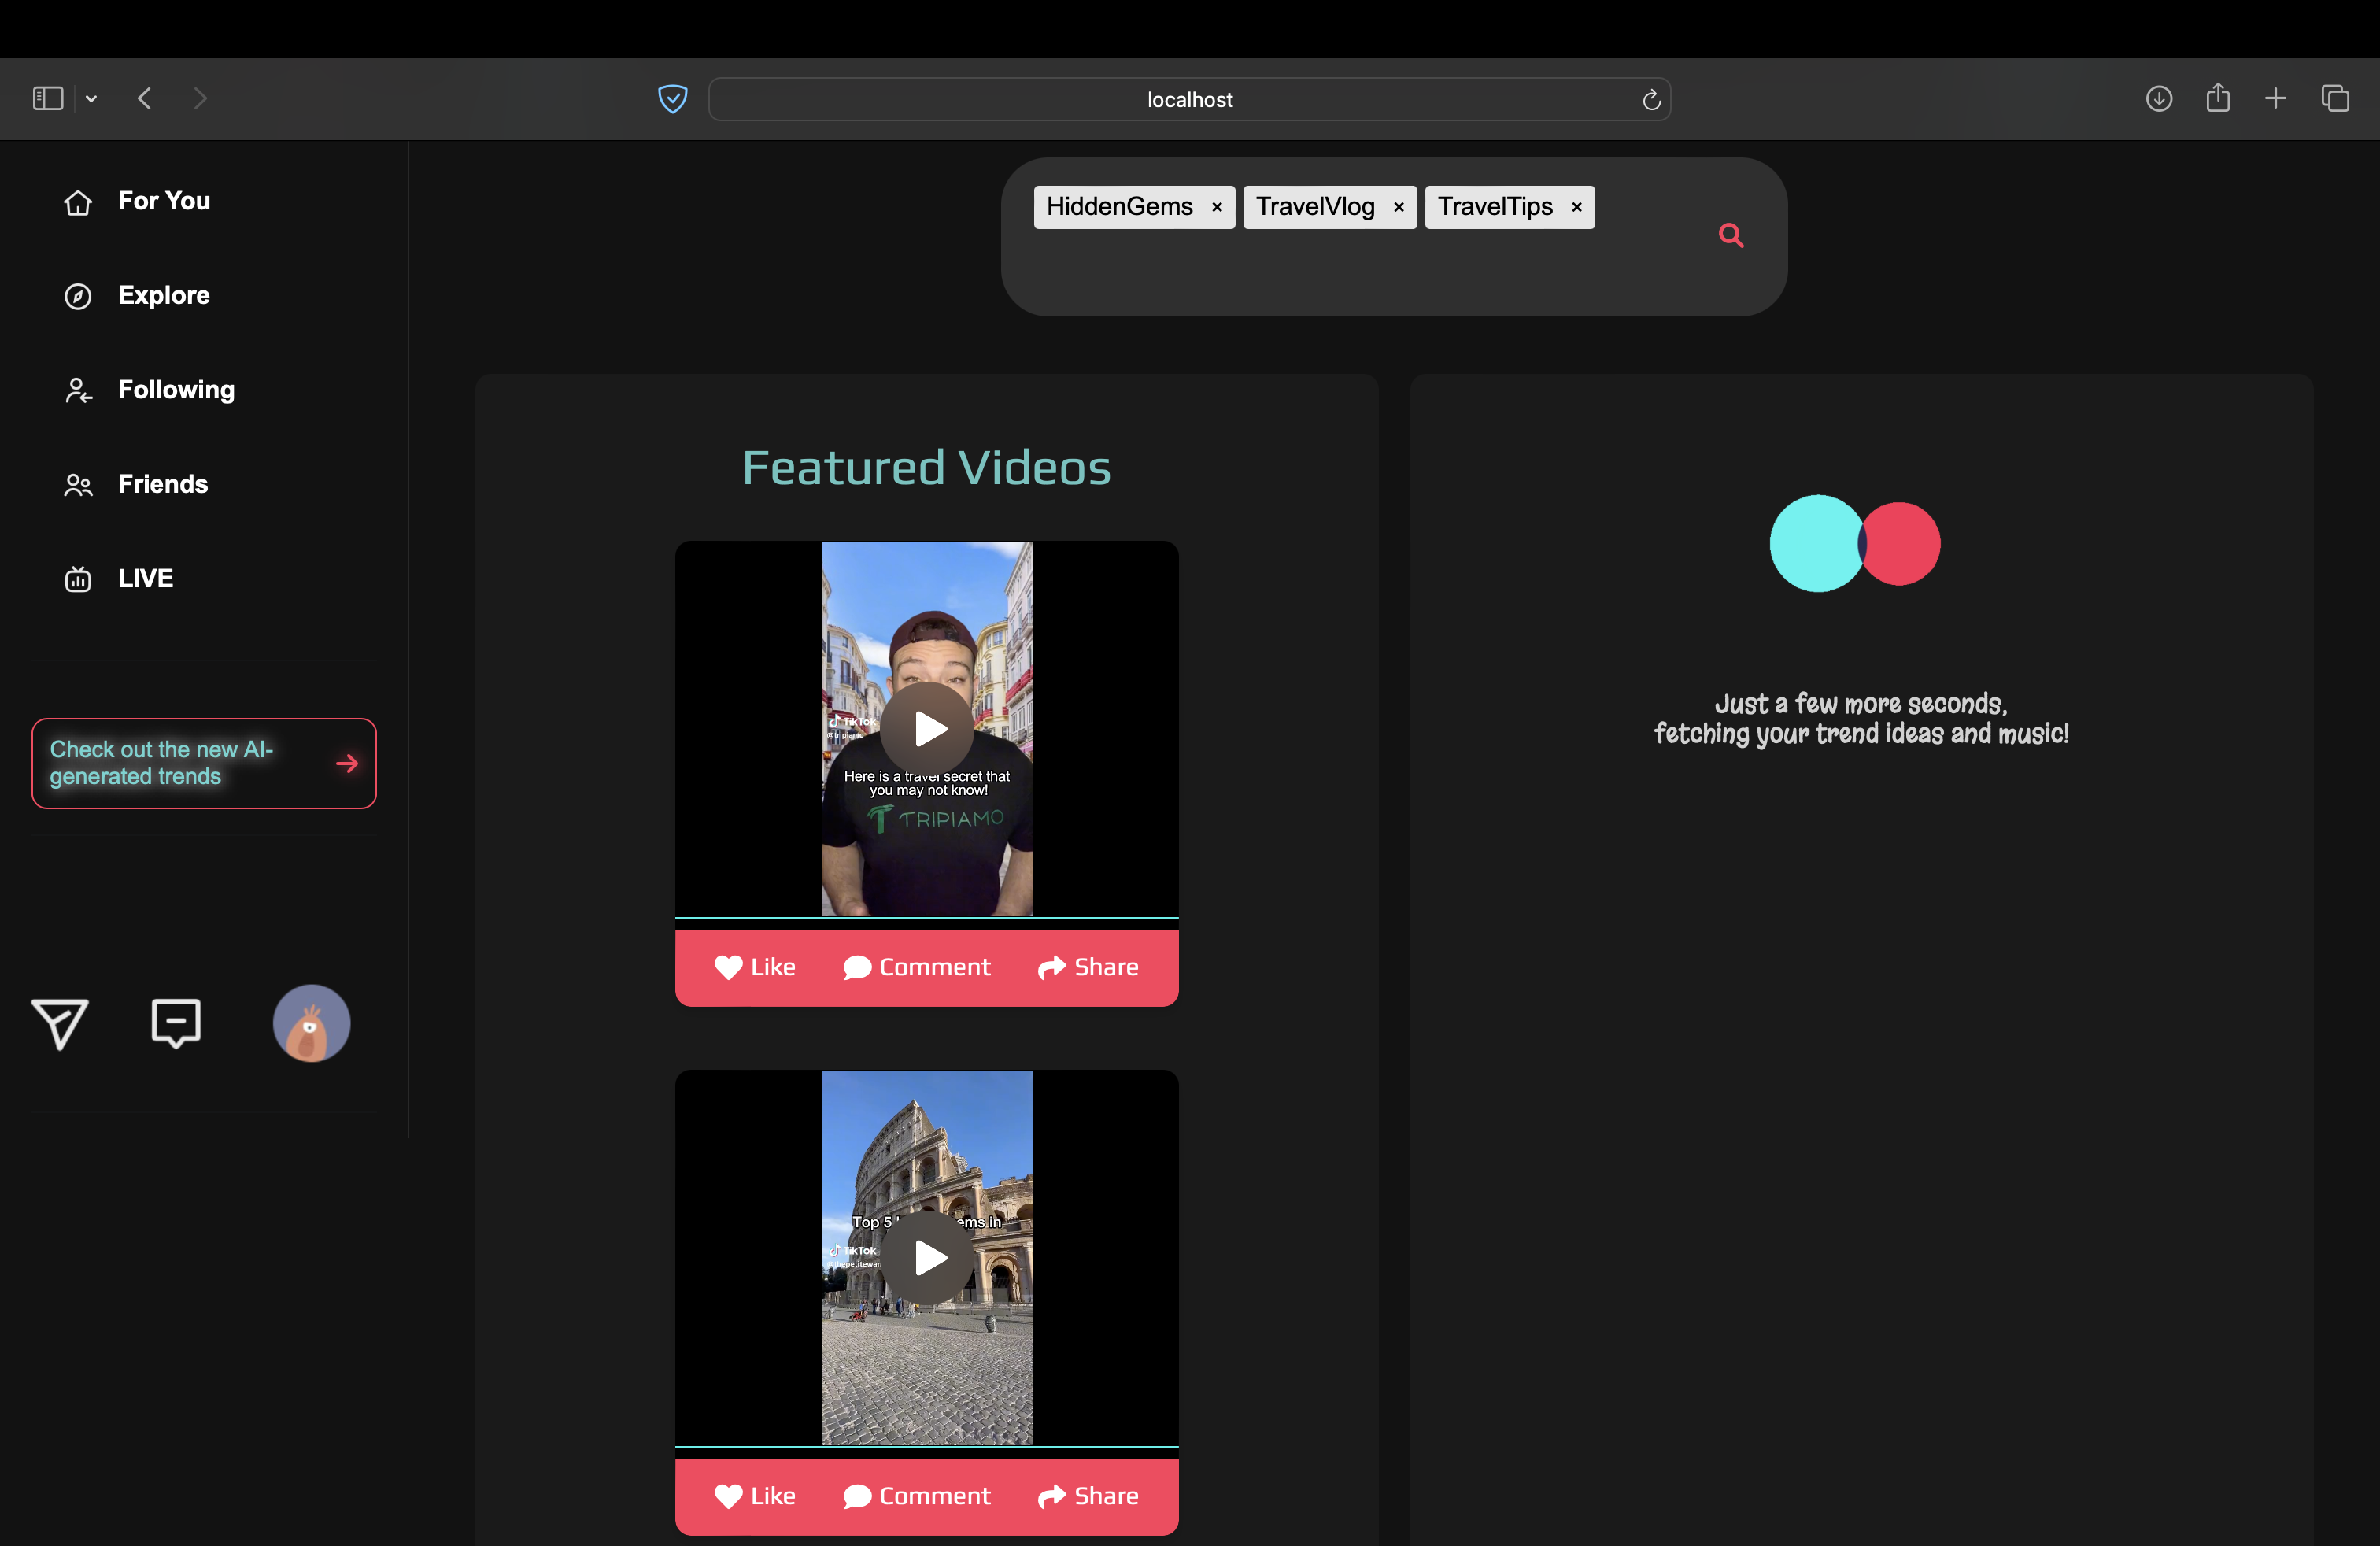Image resolution: width=2380 pixels, height=1546 pixels.
Task: Play the Tripiamo travel secret video
Action: [x=927, y=728]
